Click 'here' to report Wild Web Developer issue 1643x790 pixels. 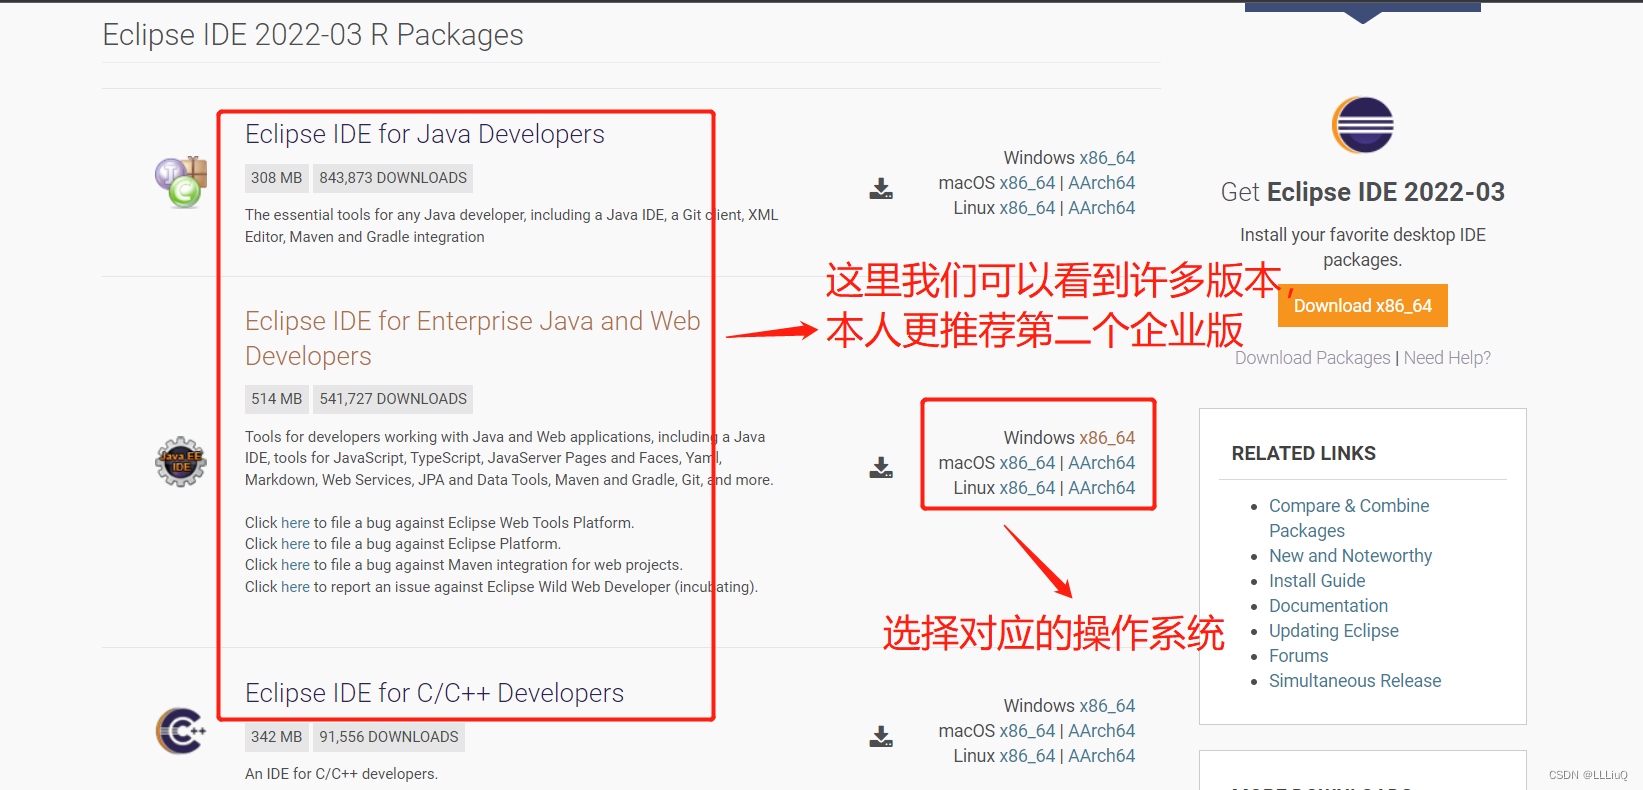pos(295,587)
